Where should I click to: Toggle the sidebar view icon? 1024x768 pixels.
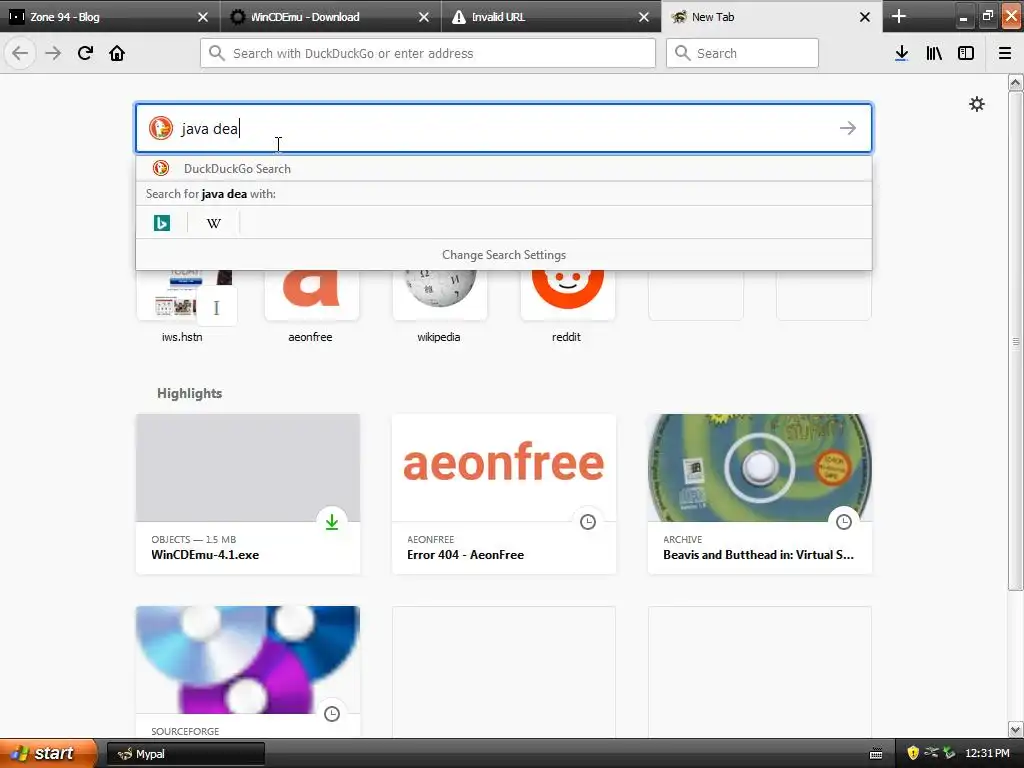point(966,53)
